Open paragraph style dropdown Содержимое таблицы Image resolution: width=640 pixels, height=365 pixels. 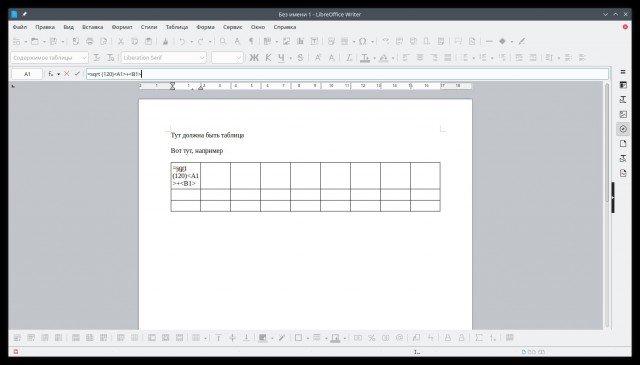pyautogui.click(x=84, y=58)
